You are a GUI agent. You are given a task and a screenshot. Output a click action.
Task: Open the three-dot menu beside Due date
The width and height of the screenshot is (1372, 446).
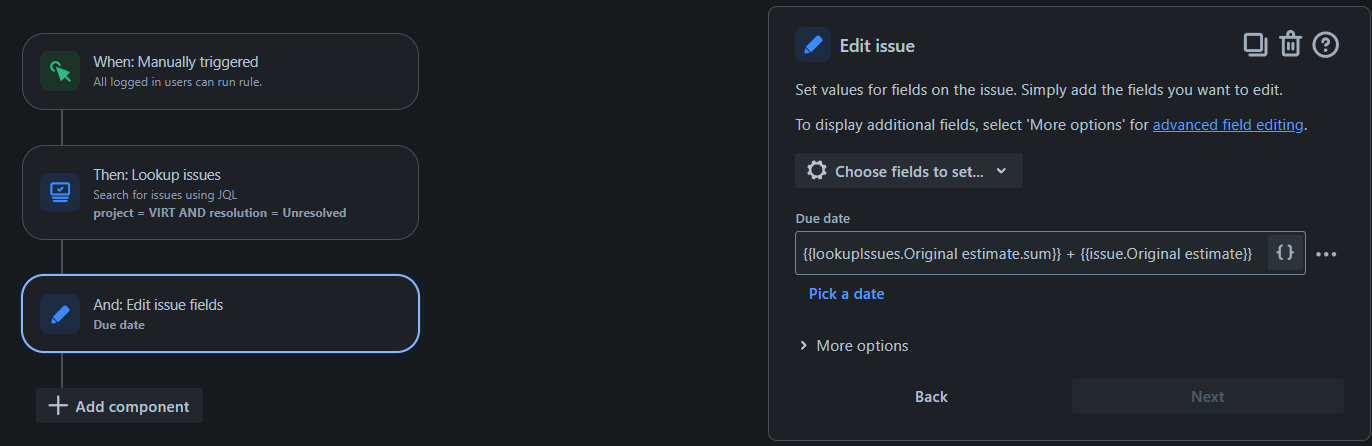[x=1326, y=254]
